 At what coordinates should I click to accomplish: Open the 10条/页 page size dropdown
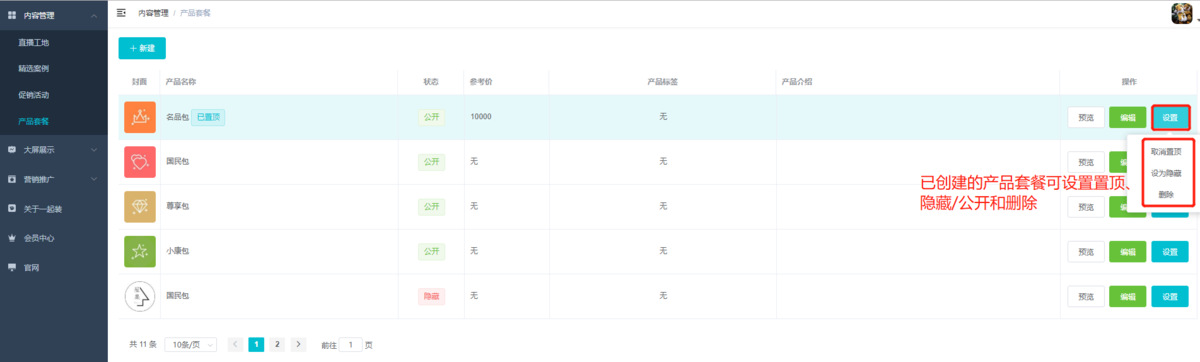coord(190,344)
